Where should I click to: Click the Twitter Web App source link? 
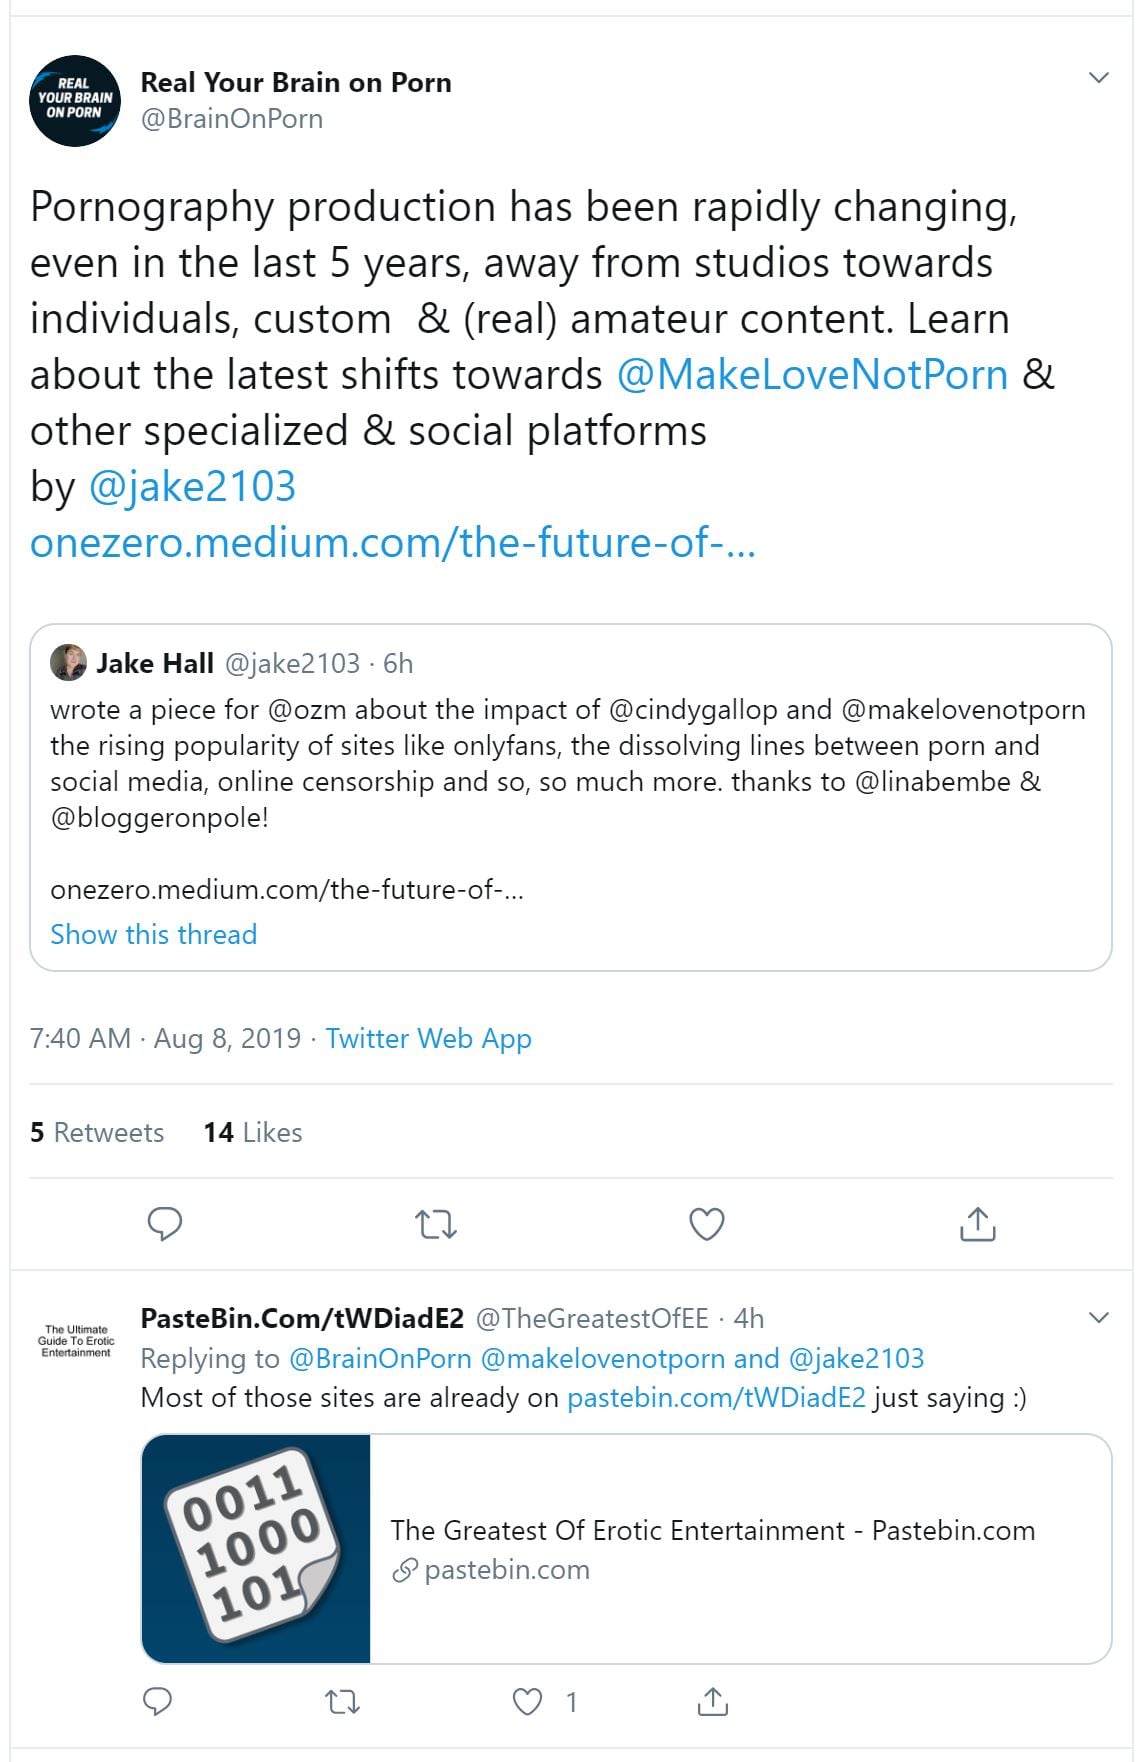[x=428, y=1038]
